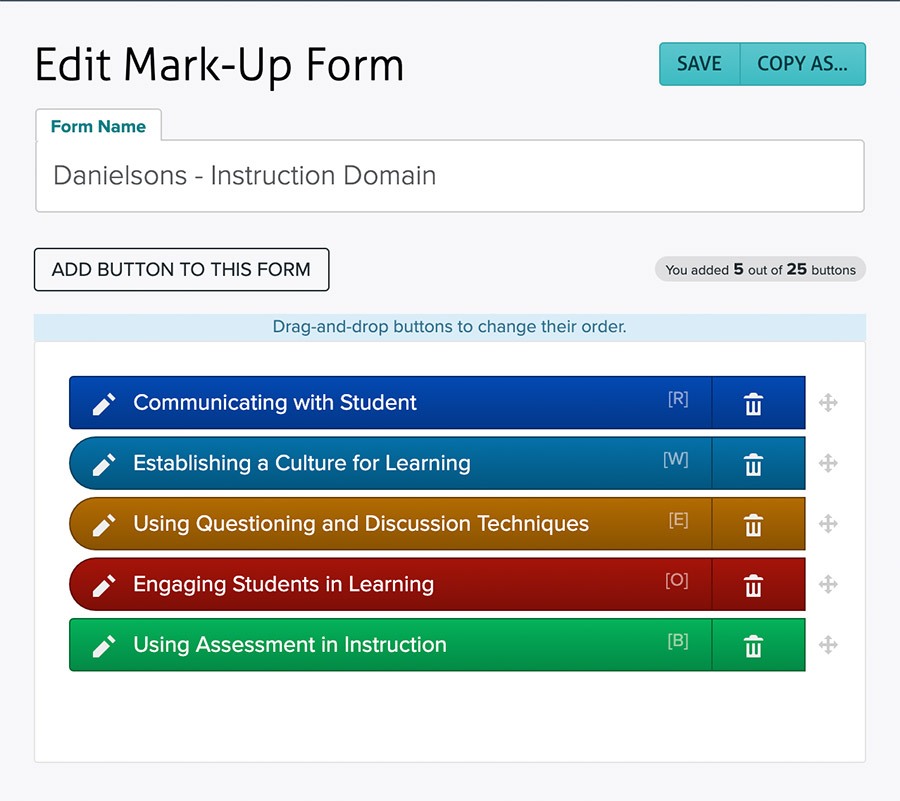Screen dimensions: 900x801
Task: Trash the Using Questioning and Discussion Techniques button
Action: tap(753, 525)
